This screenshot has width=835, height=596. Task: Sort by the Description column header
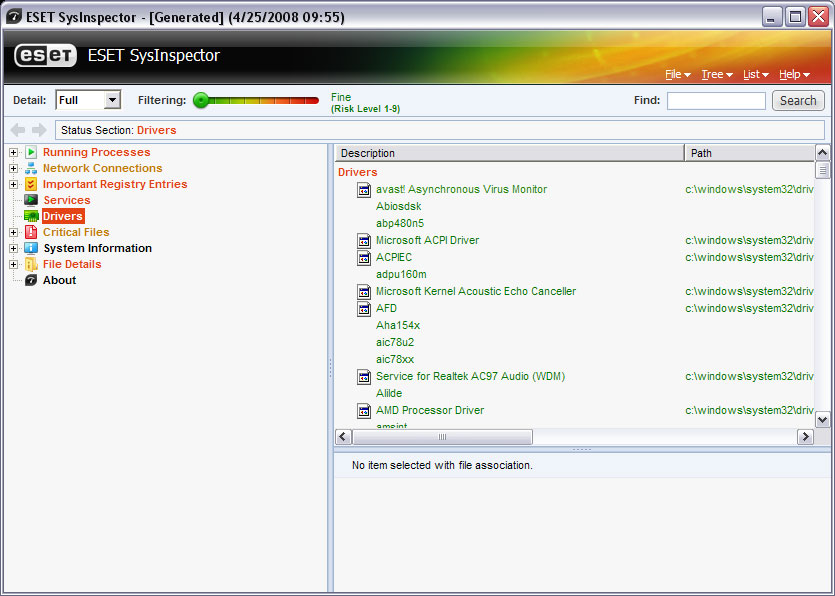pyautogui.click(x=509, y=153)
